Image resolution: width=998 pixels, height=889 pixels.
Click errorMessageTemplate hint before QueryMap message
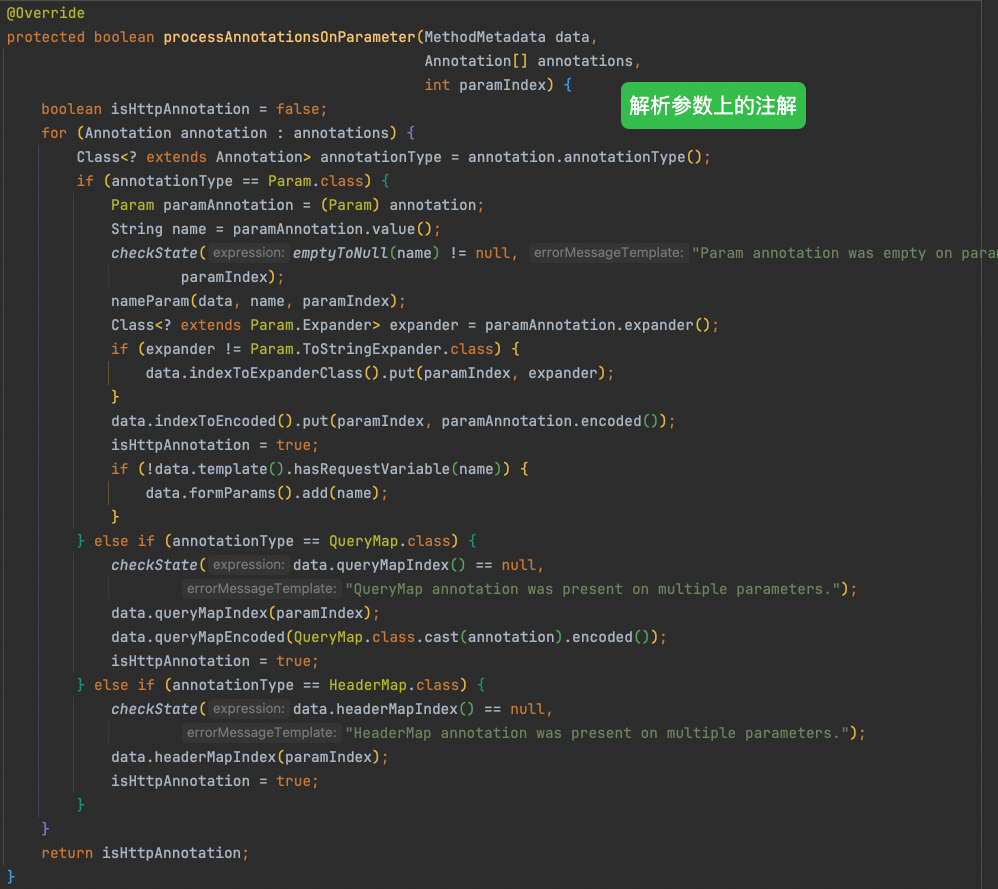click(x=262, y=589)
